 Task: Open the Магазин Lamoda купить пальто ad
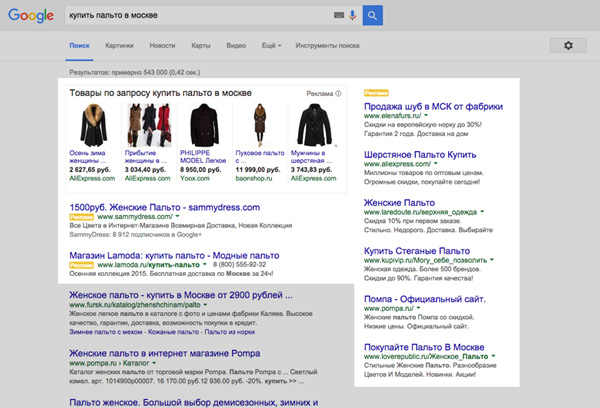click(174, 256)
